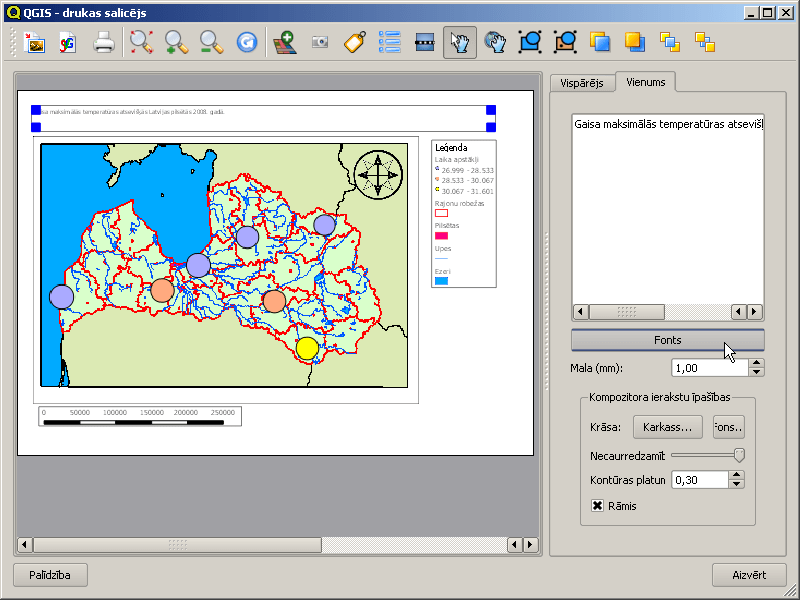The height and width of the screenshot is (600, 800).
Task: Click the label text box rightmost scroll arrow
Action: 755,312
